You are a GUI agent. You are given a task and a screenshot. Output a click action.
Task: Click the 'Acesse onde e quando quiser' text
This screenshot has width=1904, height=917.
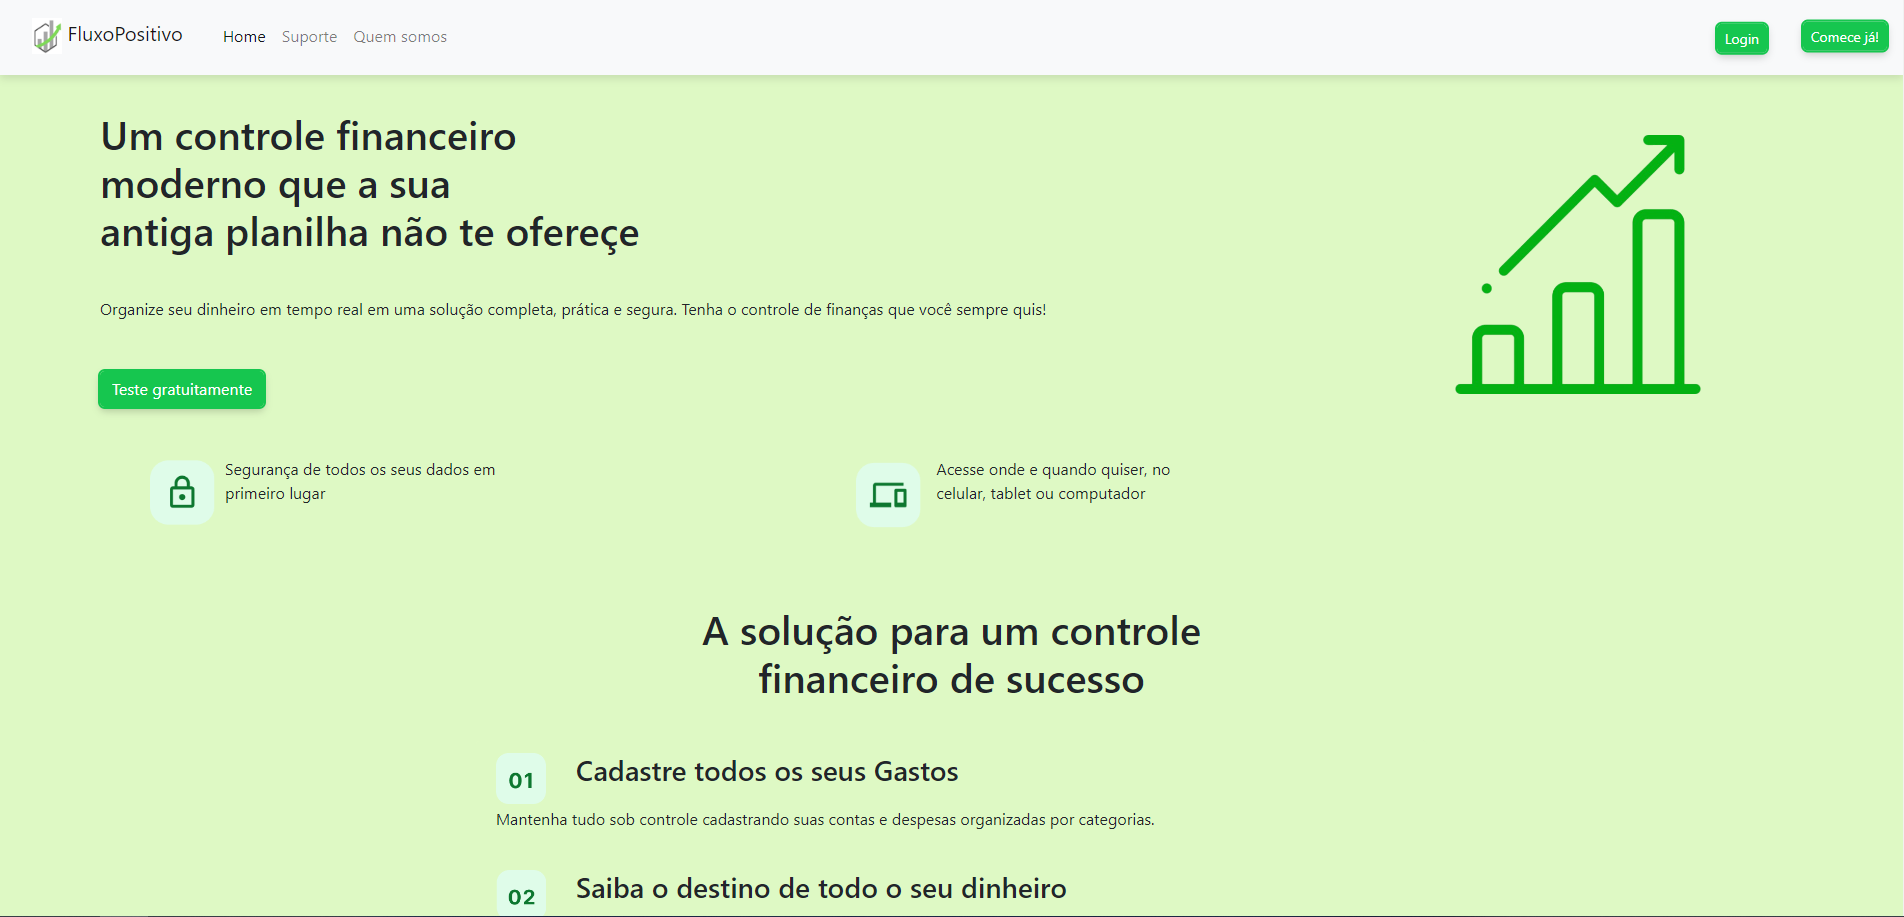click(1052, 481)
